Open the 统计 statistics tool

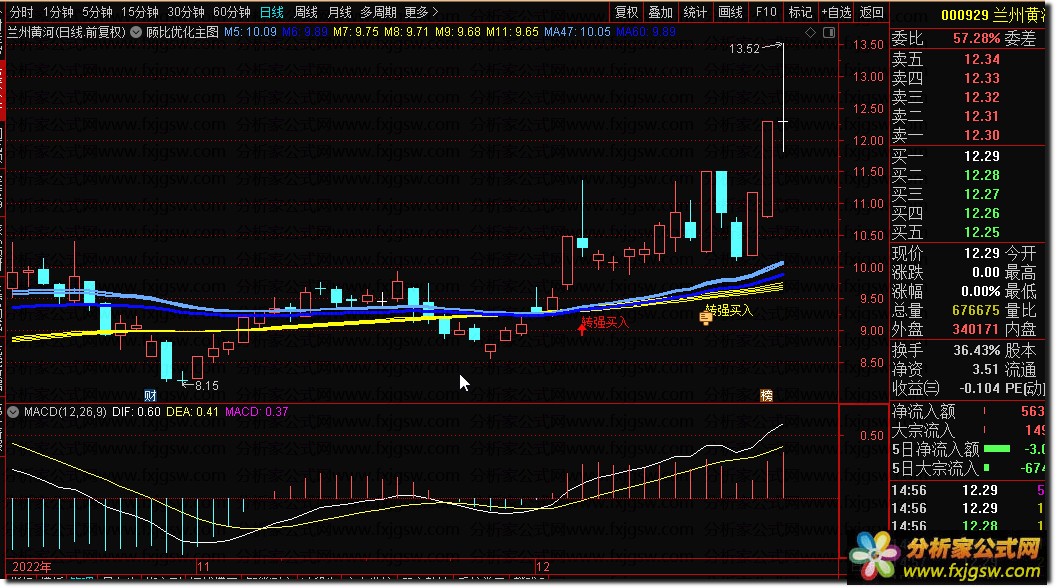(695, 12)
